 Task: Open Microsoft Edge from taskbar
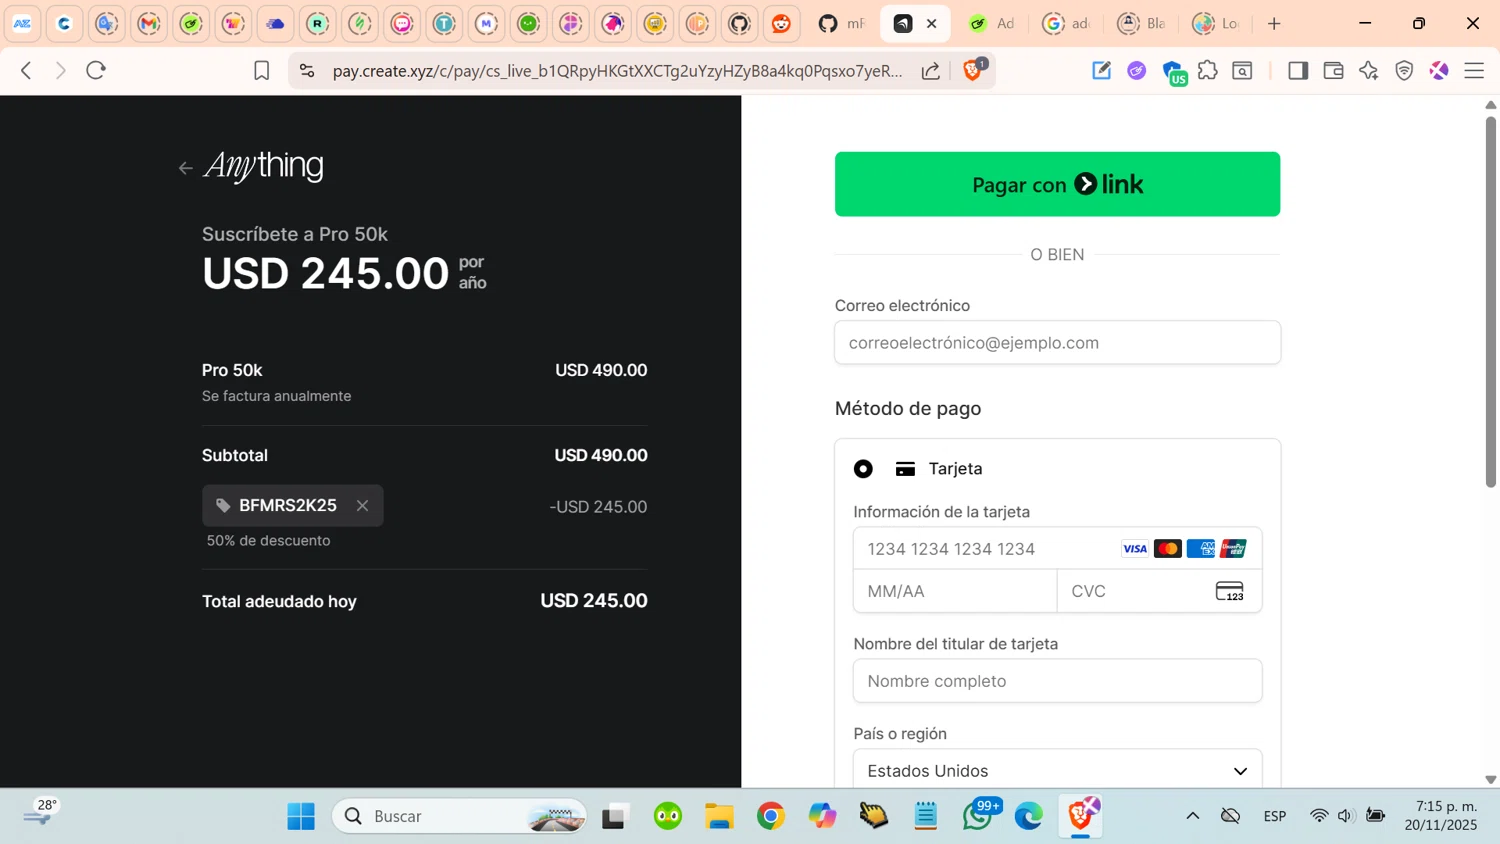click(1029, 816)
